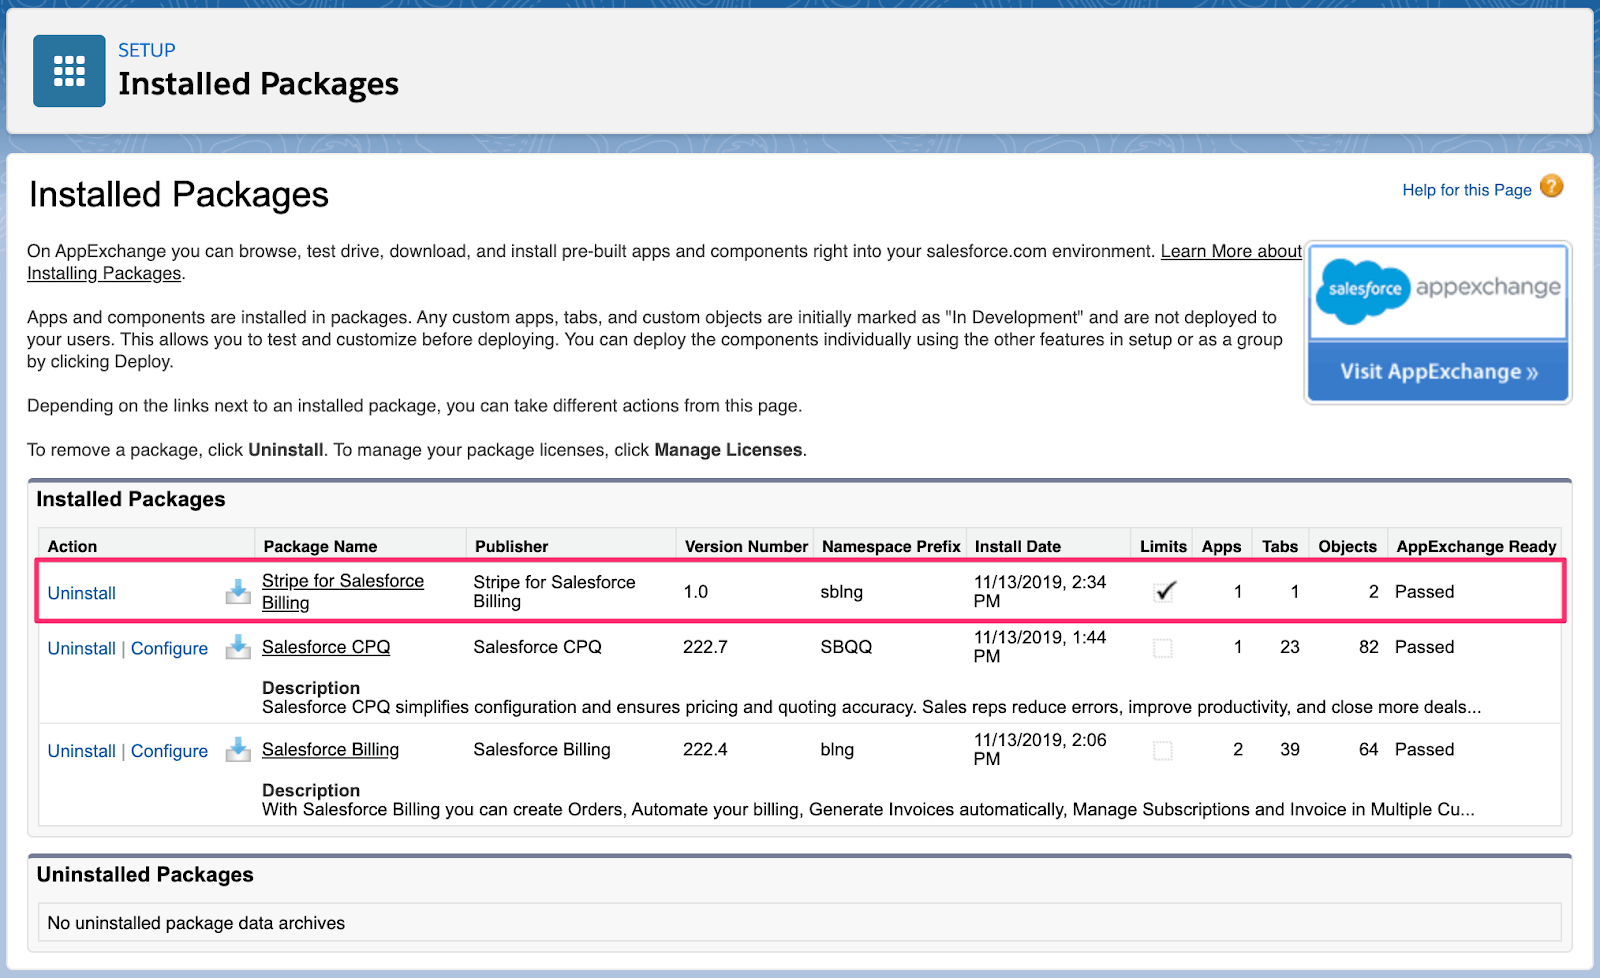Click the Package Name column header
The height and width of the screenshot is (978, 1600).
[x=320, y=546]
